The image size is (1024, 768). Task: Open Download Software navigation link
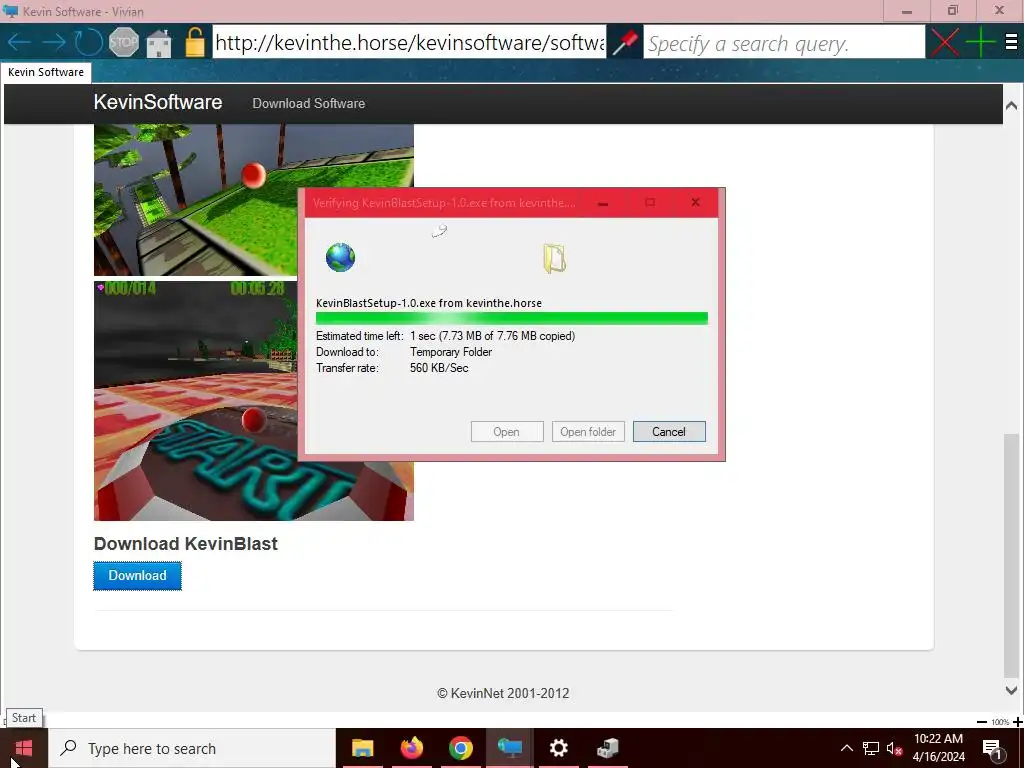308,103
